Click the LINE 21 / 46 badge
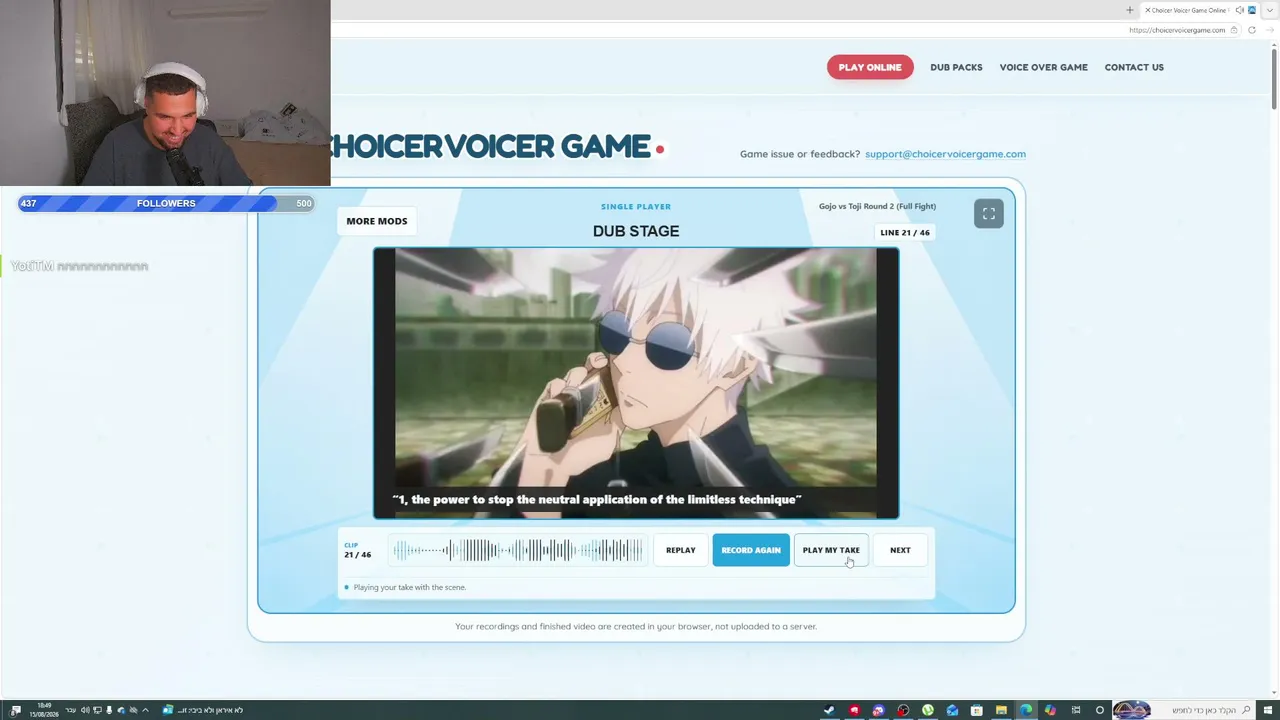 (905, 233)
